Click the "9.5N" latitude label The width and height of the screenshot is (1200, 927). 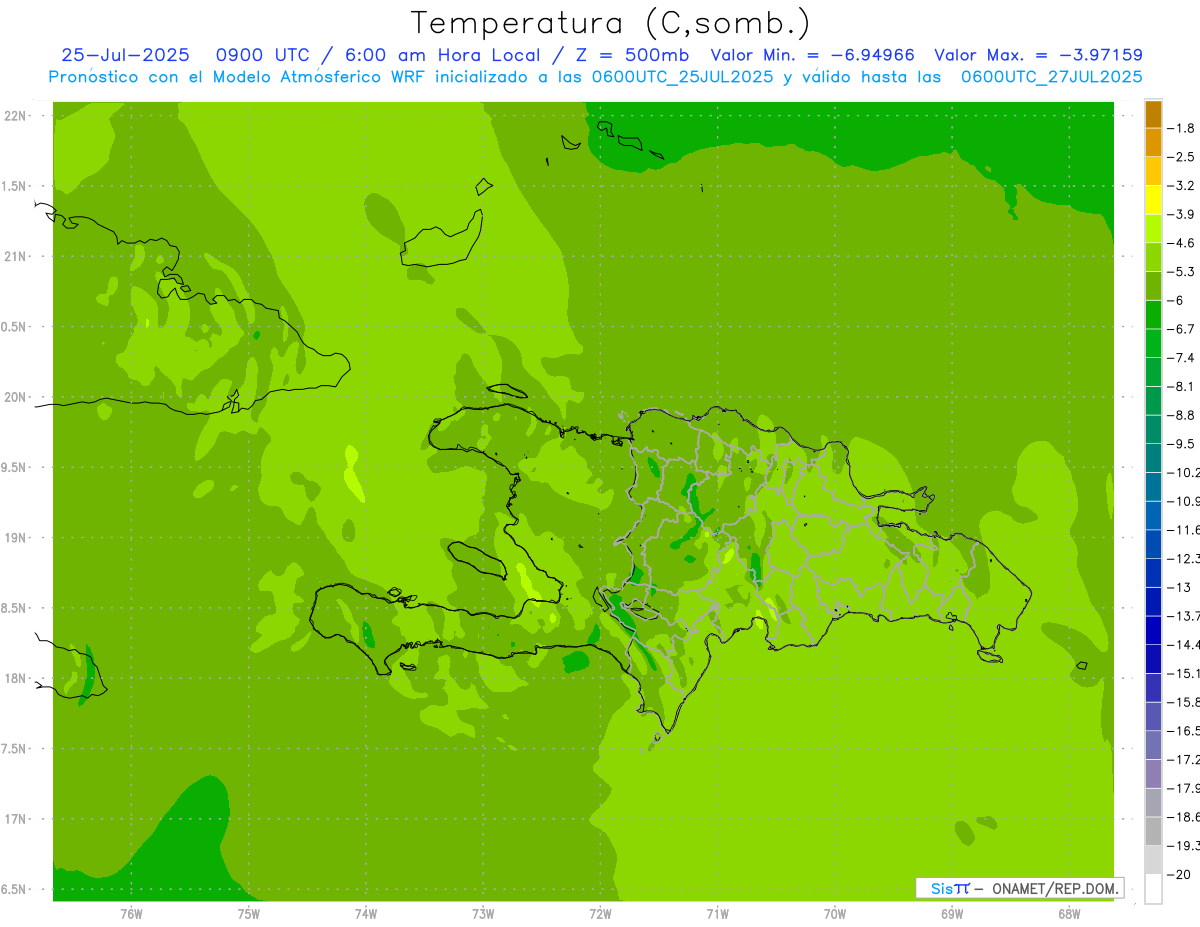[14, 467]
